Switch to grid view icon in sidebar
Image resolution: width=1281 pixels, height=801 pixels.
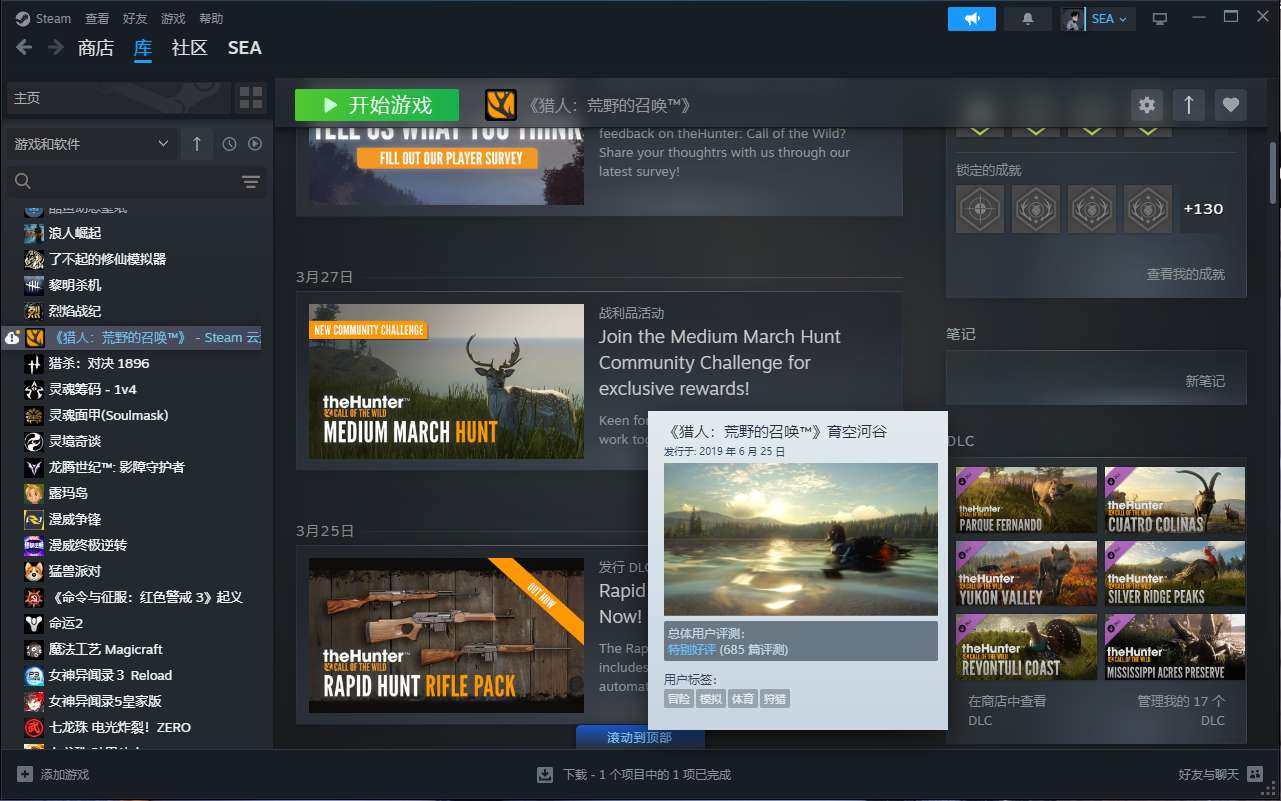pos(250,98)
